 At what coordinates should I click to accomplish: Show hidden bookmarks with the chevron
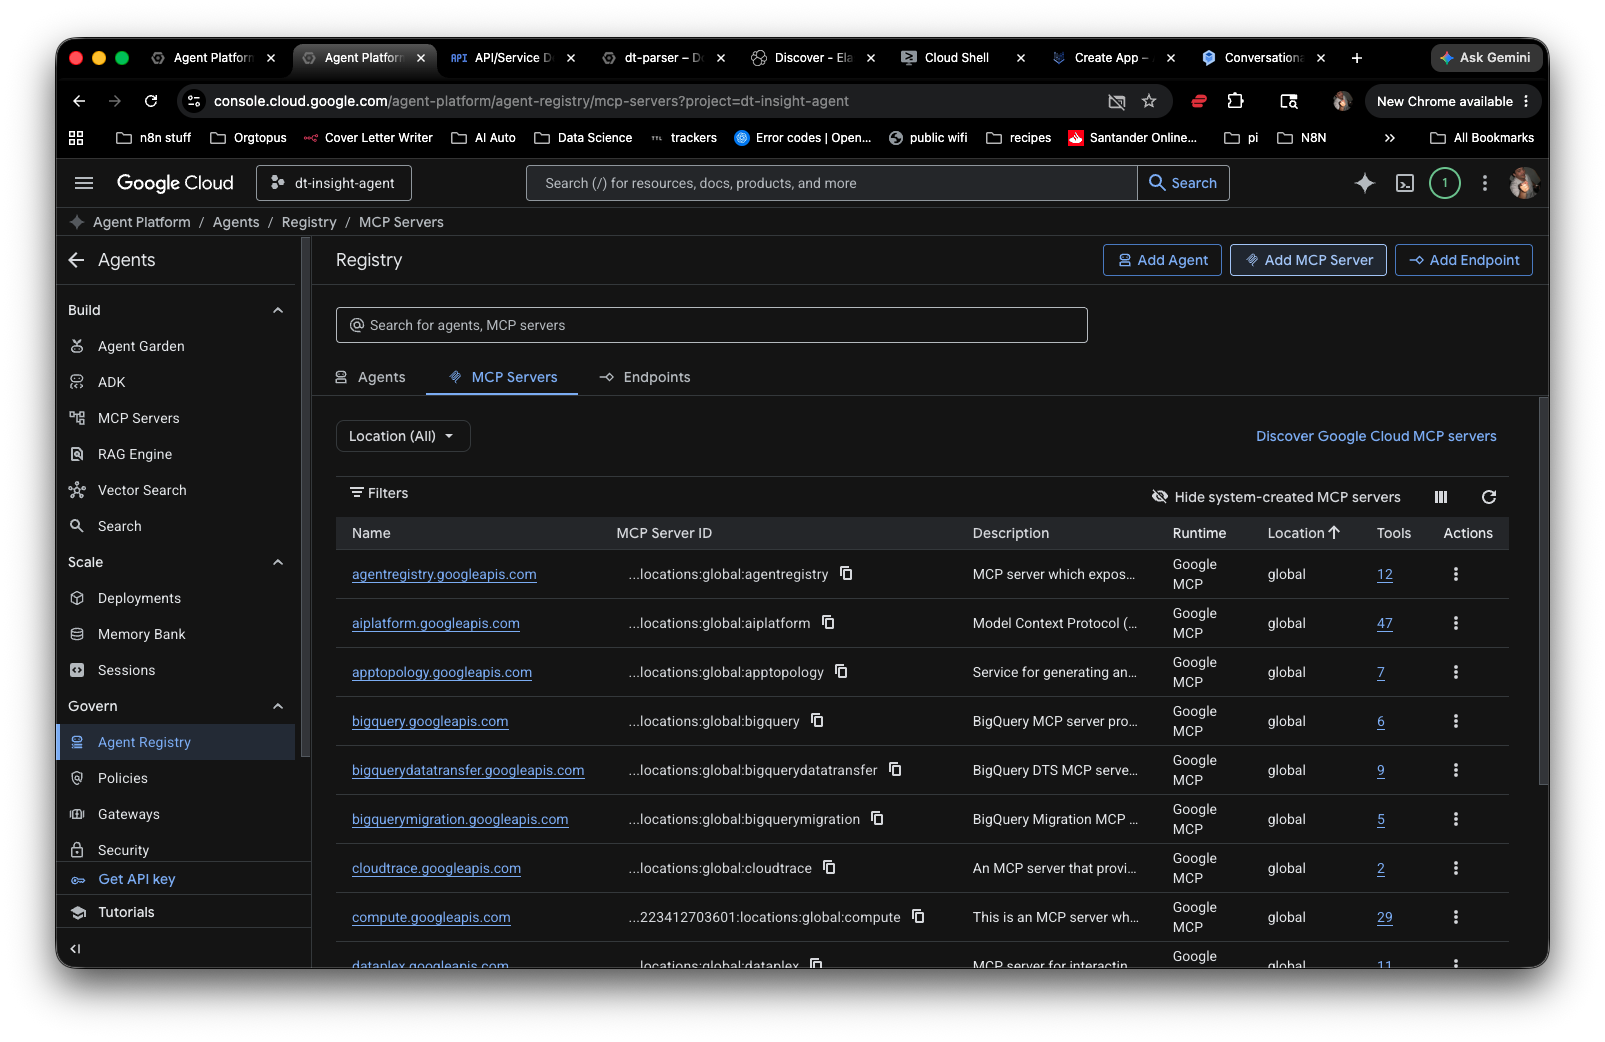click(1389, 138)
